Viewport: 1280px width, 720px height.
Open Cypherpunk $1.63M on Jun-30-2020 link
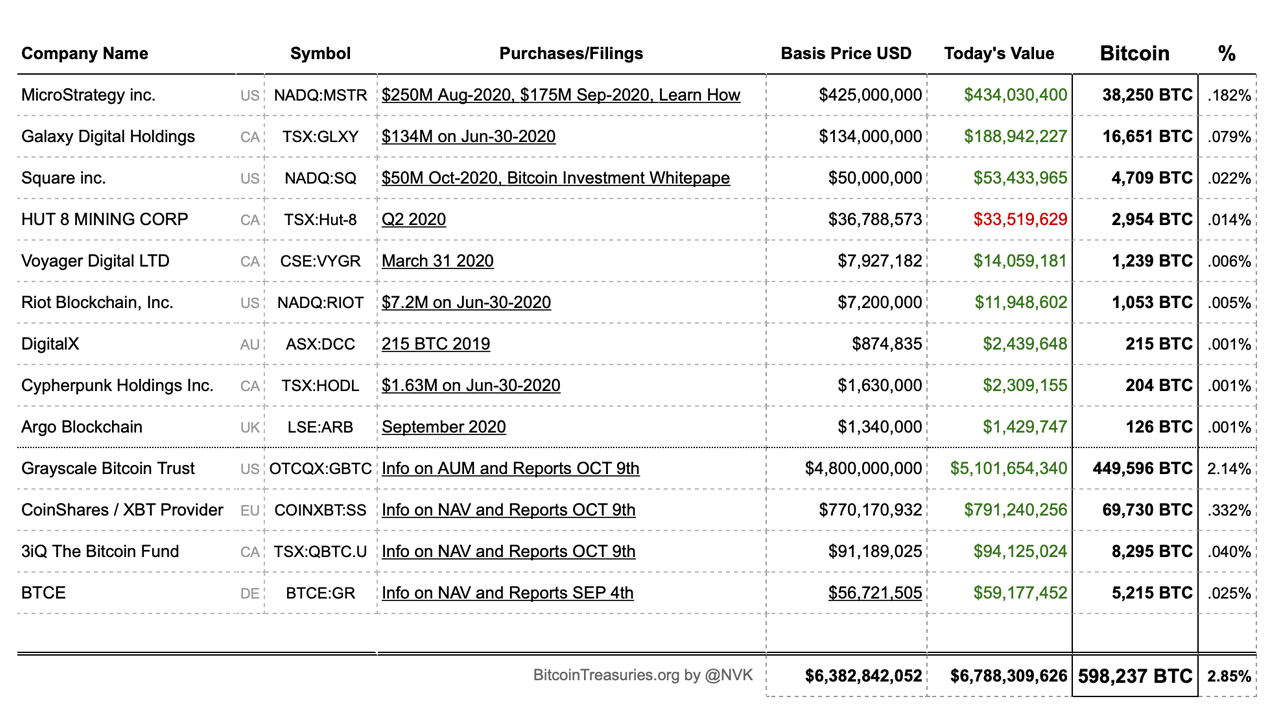click(471, 385)
